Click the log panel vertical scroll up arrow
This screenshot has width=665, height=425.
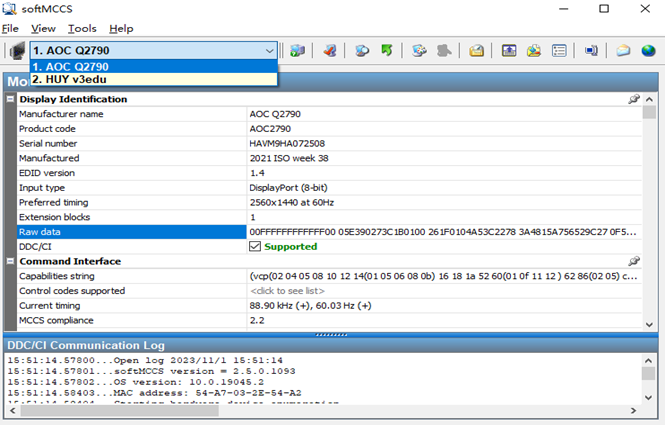[648, 361]
